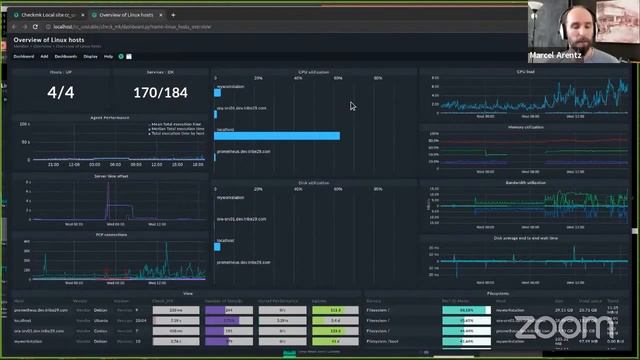Click the 170/184 services OK number
This screenshot has height=360, width=640.
point(160,93)
